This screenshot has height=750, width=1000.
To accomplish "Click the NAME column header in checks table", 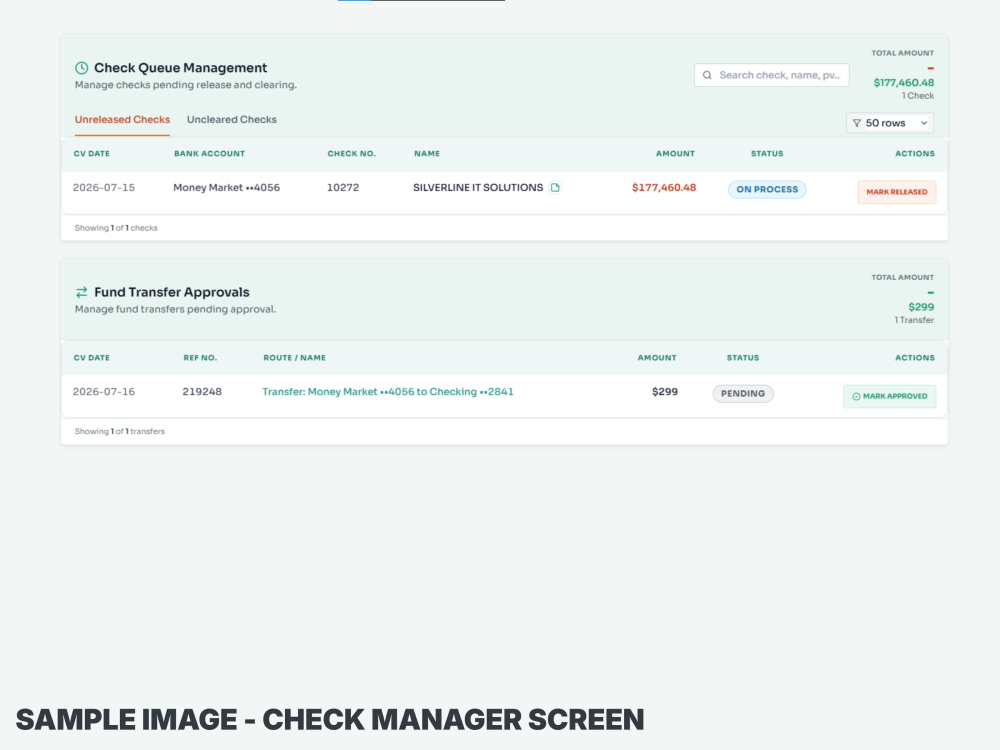I will click(x=427, y=154).
